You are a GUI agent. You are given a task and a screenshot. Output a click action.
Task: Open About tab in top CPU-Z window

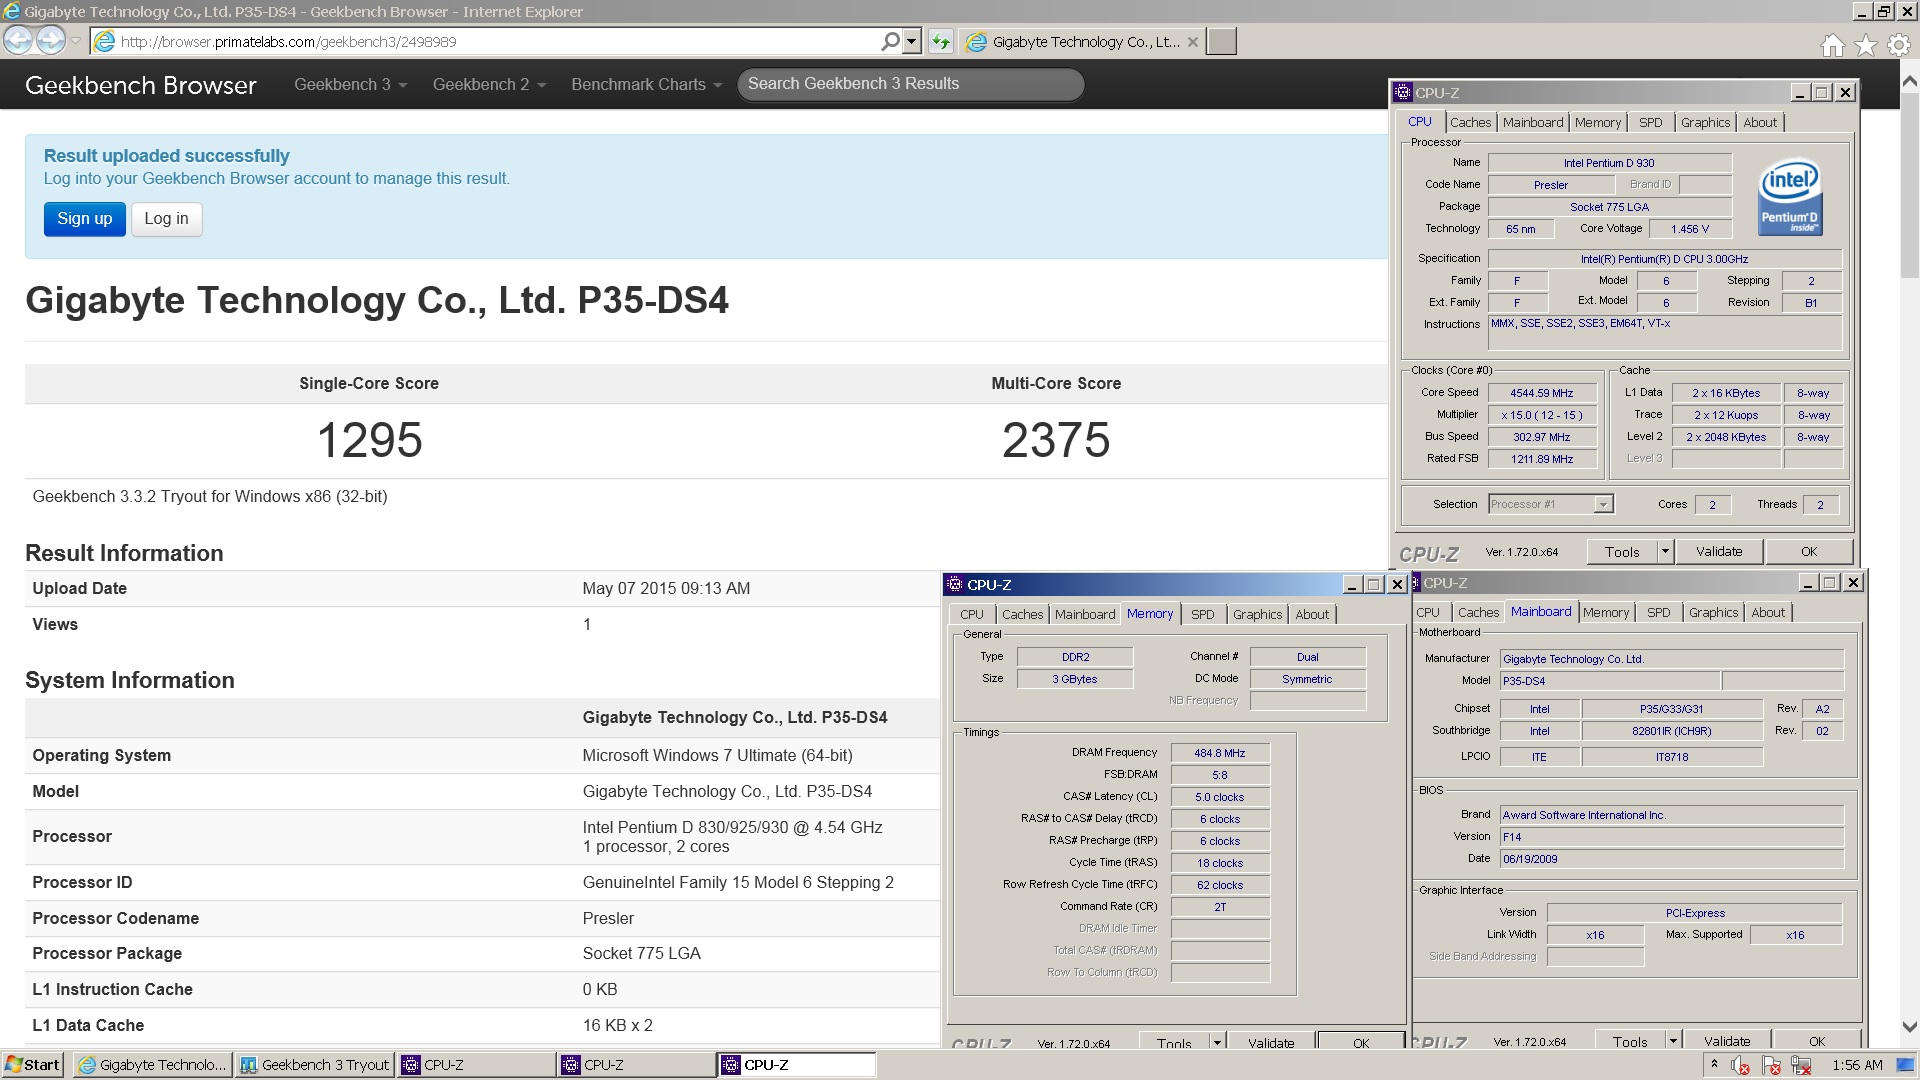pos(1760,122)
